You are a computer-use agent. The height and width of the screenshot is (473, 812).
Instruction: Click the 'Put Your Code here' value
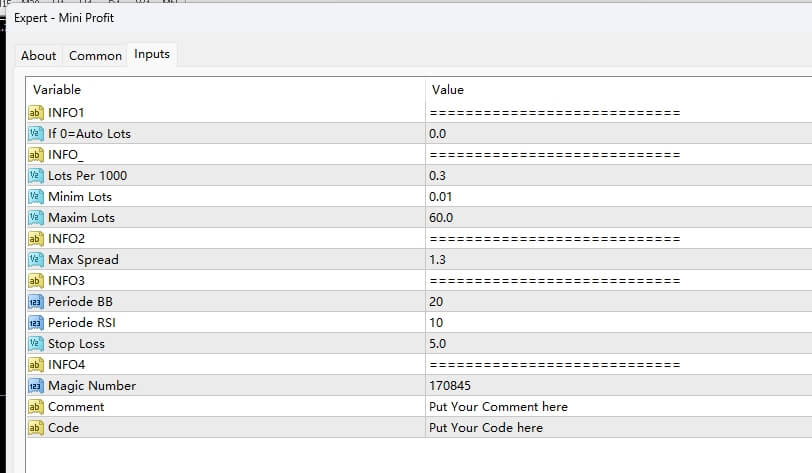pos(486,427)
